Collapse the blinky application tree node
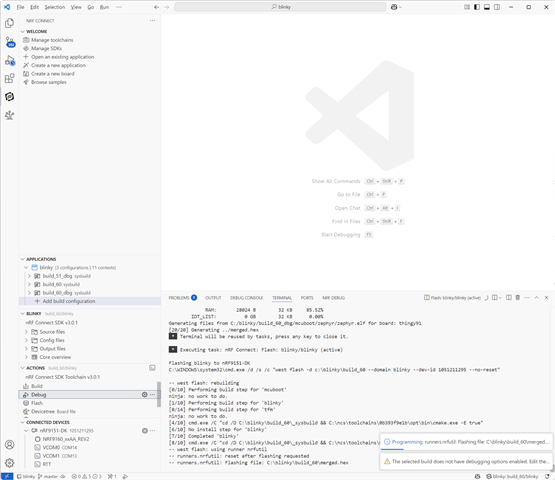555x480 pixels. (26, 268)
